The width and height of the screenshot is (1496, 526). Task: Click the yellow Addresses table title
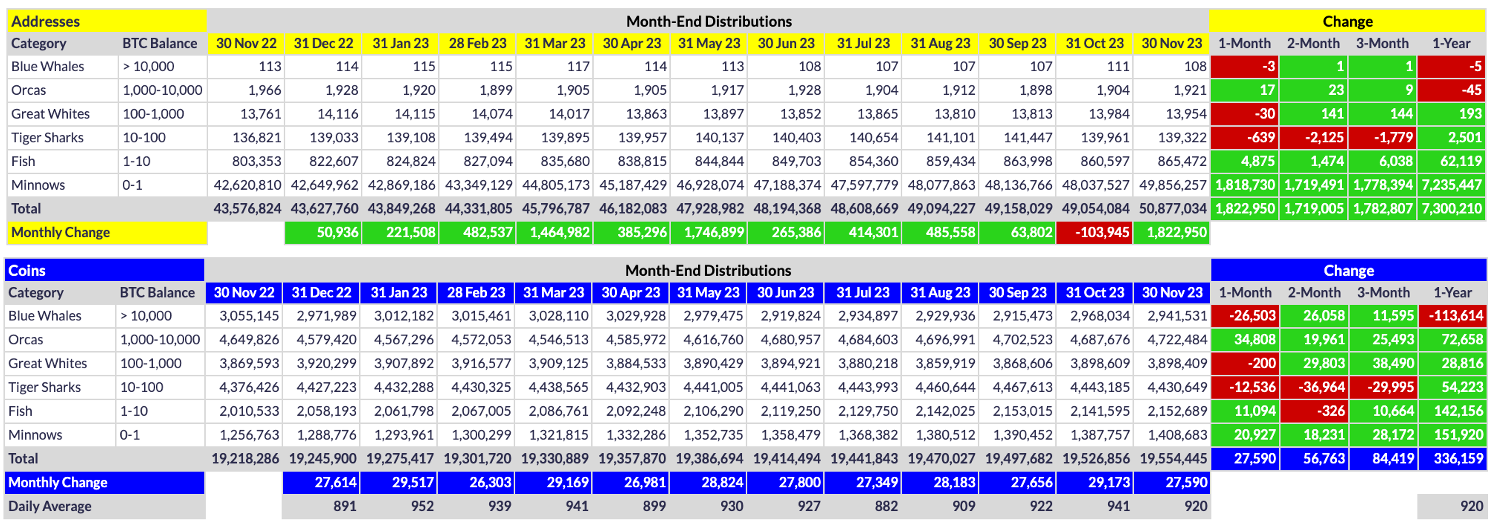(x=107, y=21)
